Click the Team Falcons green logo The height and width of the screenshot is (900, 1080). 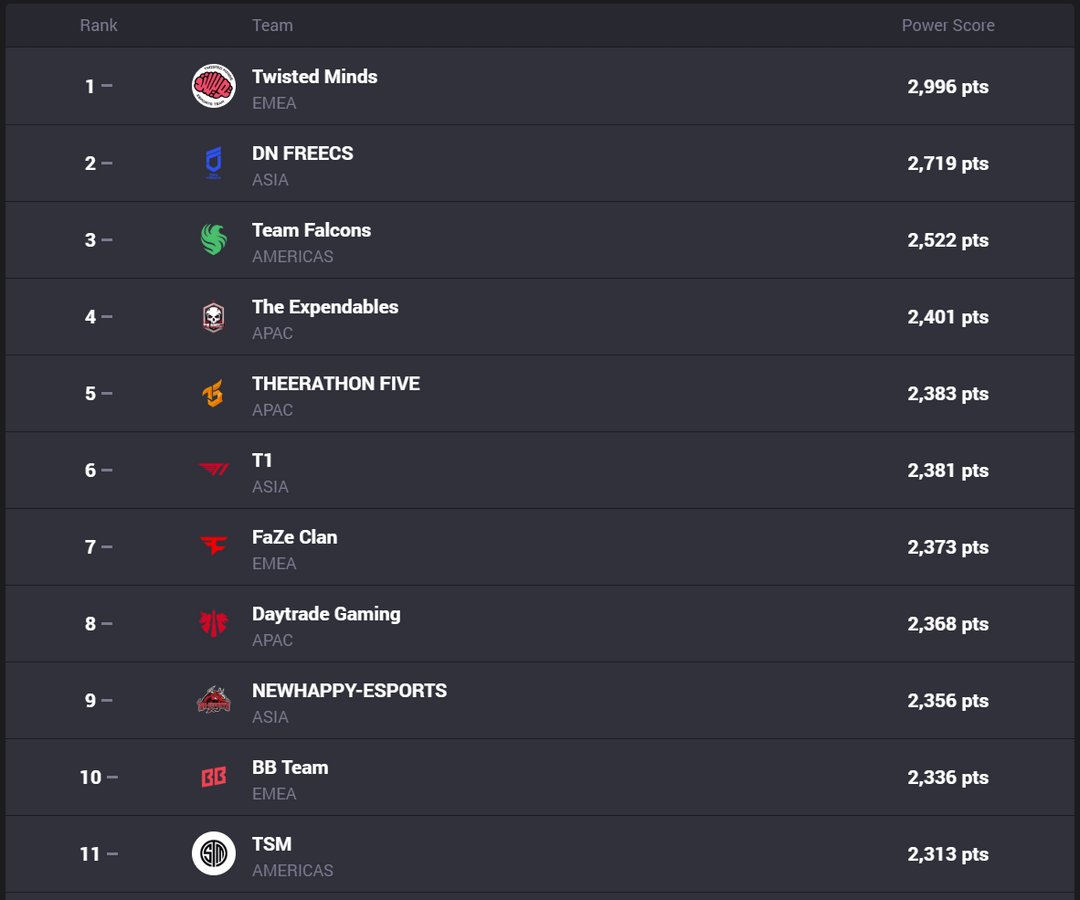213,240
